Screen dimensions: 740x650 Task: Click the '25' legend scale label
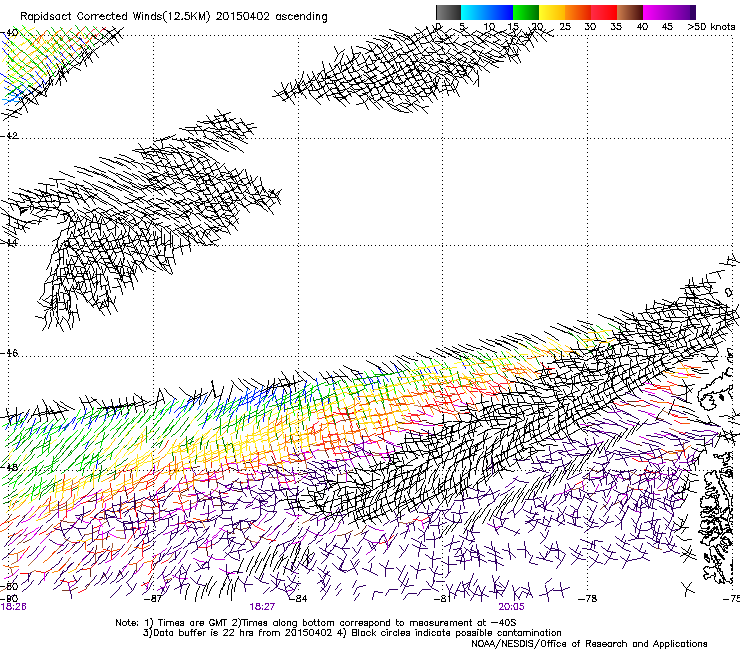click(565, 27)
